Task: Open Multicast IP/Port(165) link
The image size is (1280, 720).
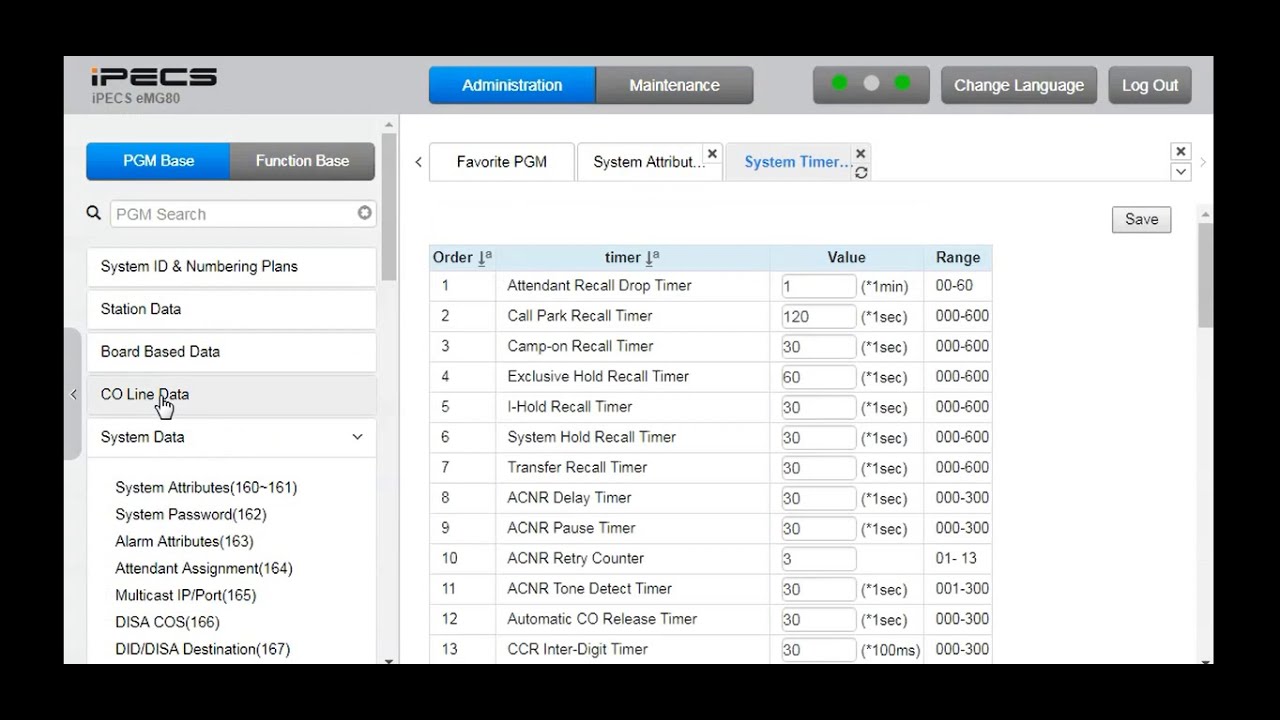Action: pyautogui.click(x=186, y=596)
